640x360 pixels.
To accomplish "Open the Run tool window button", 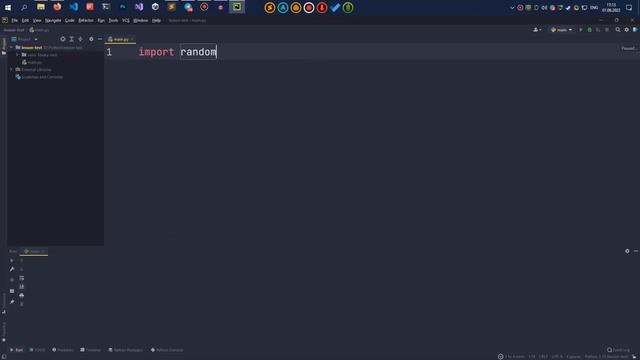I will pos(17,350).
